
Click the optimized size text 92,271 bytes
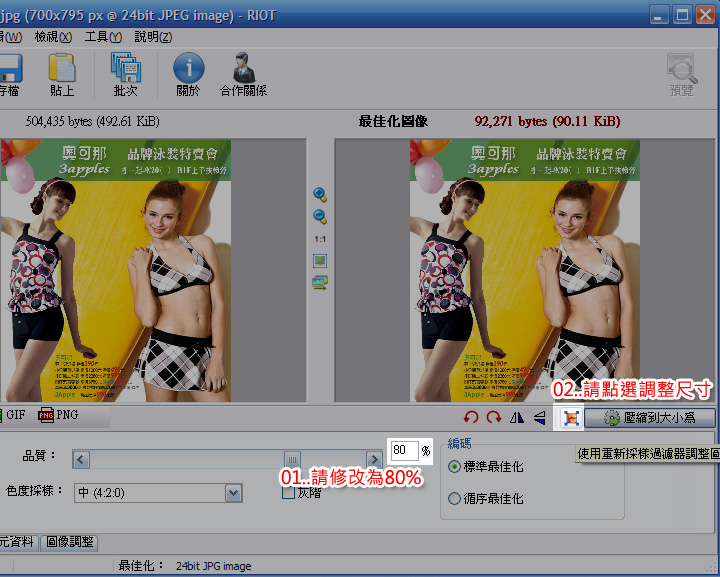(547, 122)
